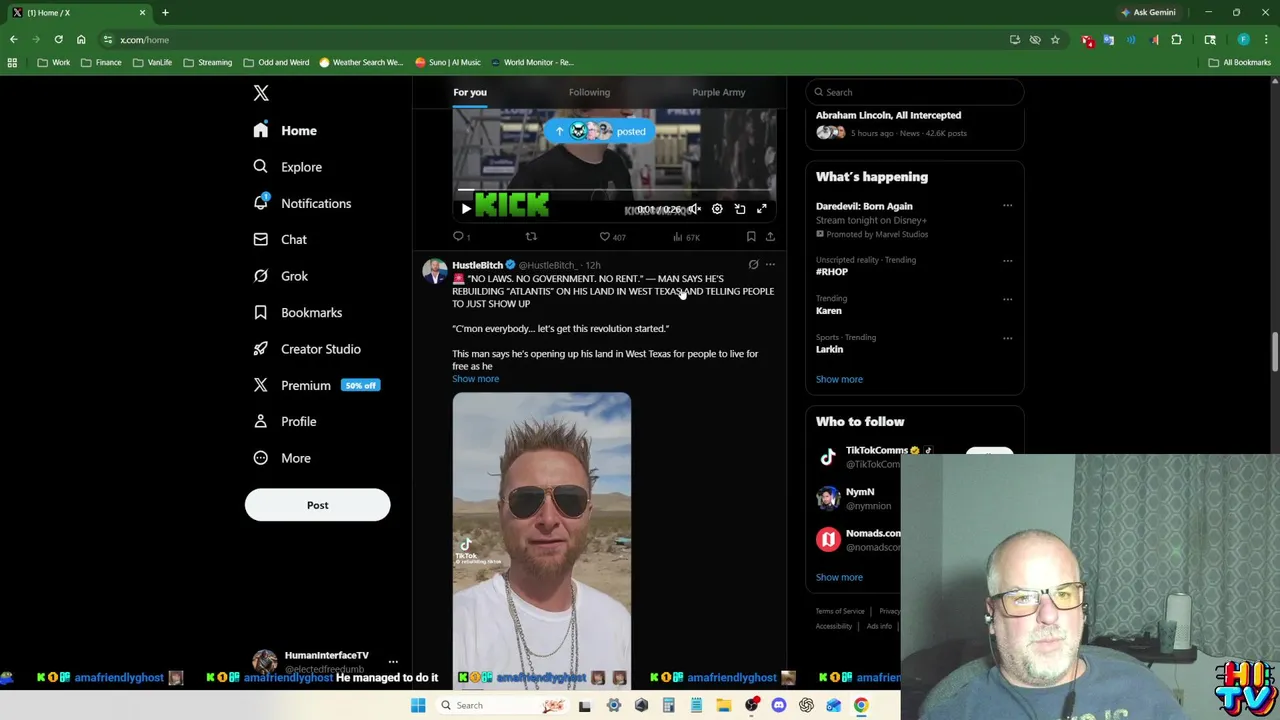Seek along the video progress bar
This screenshot has width=1280, height=720.
[x=615, y=189]
